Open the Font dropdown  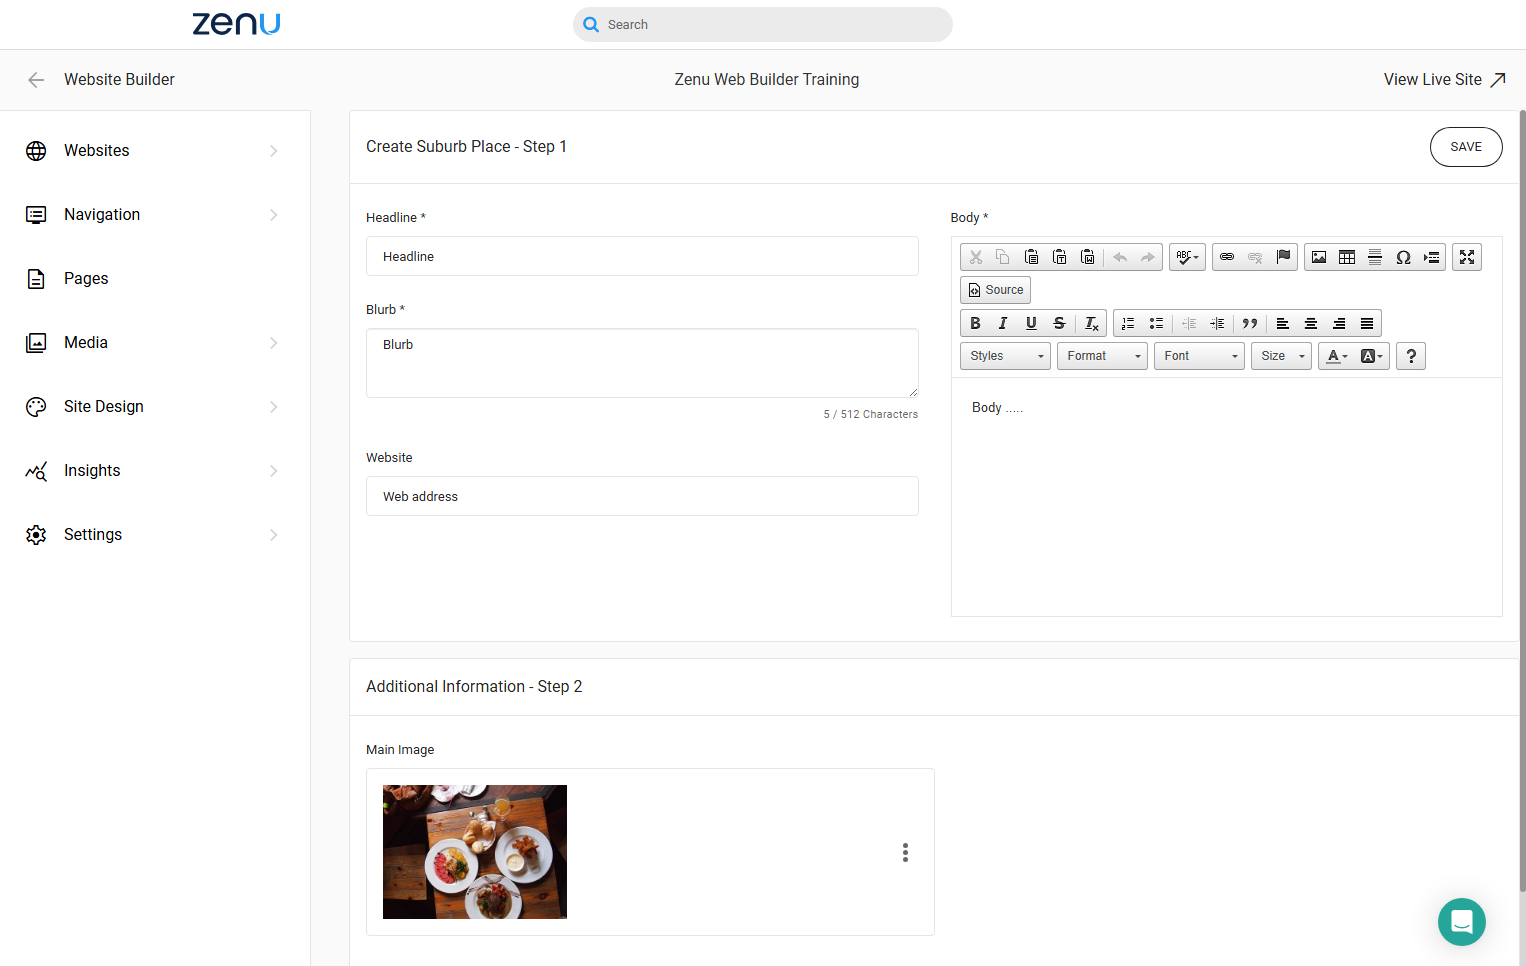pyautogui.click(x=1199, y=356)
